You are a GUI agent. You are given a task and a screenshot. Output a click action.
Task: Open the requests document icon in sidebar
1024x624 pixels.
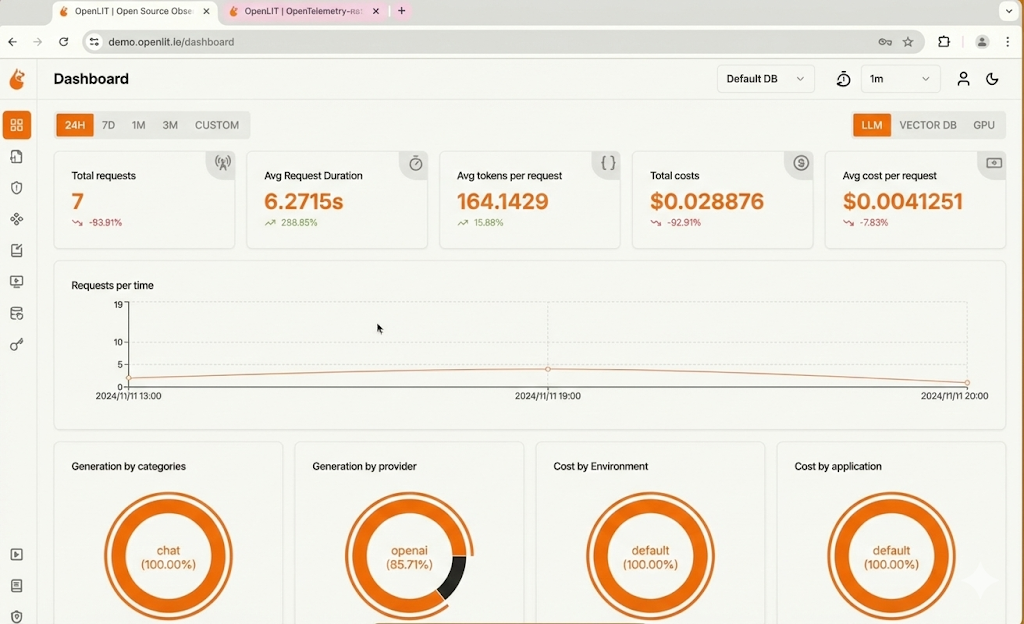(17, 157)
